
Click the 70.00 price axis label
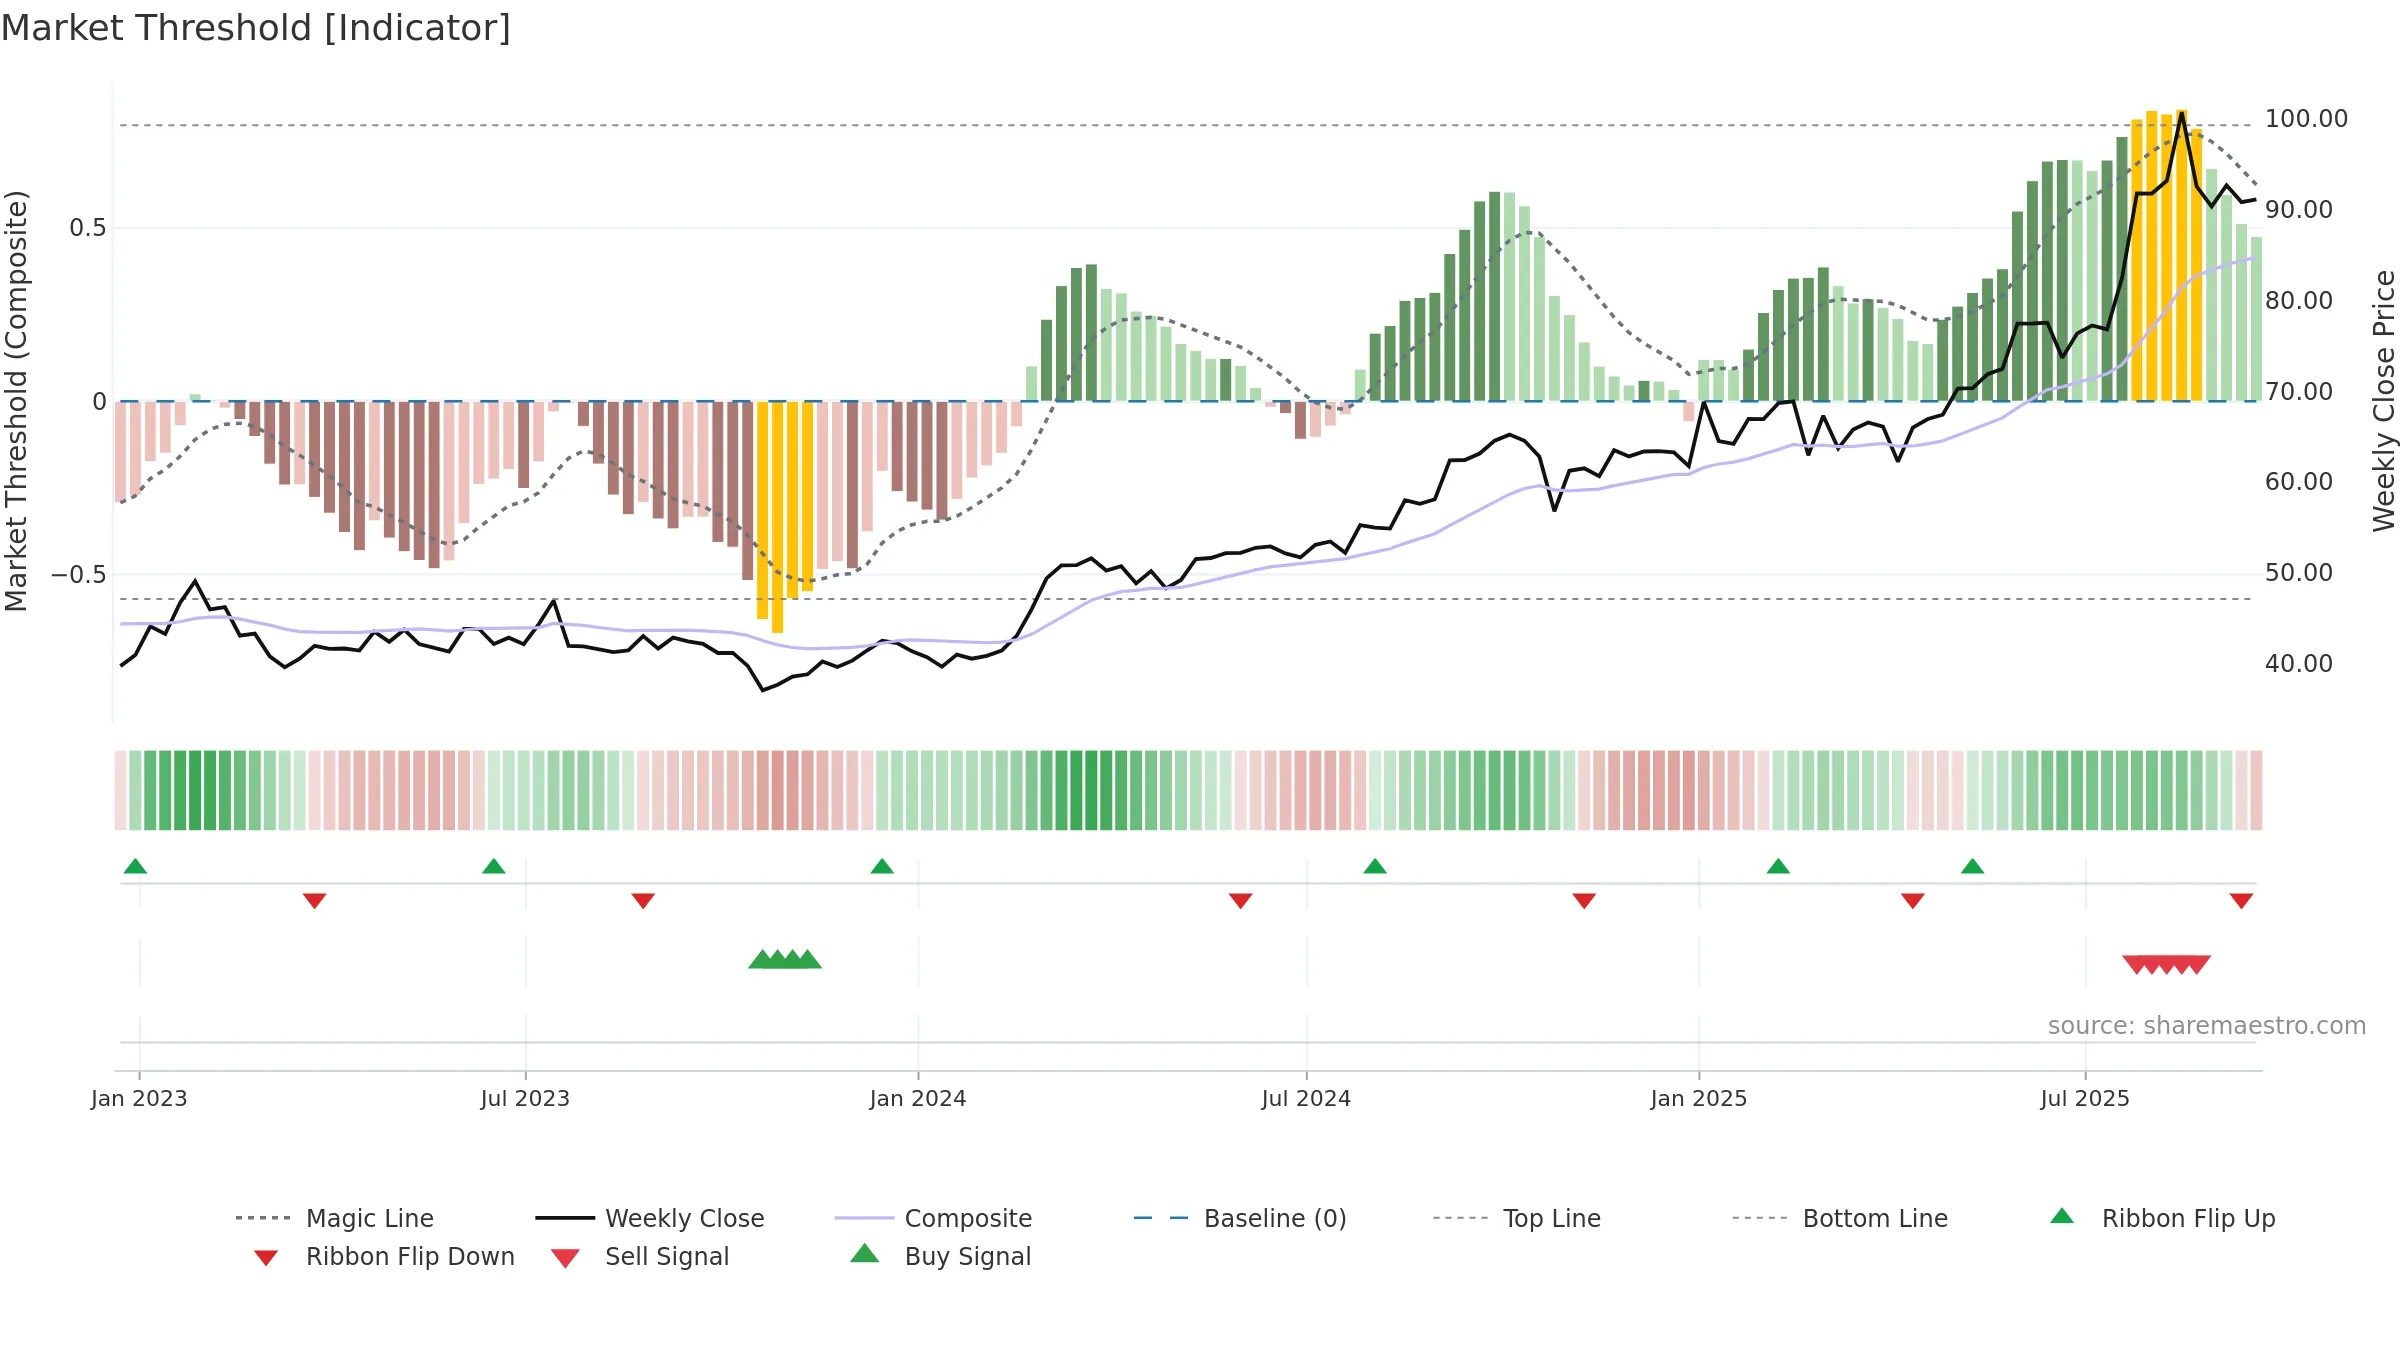(2299, 392)
